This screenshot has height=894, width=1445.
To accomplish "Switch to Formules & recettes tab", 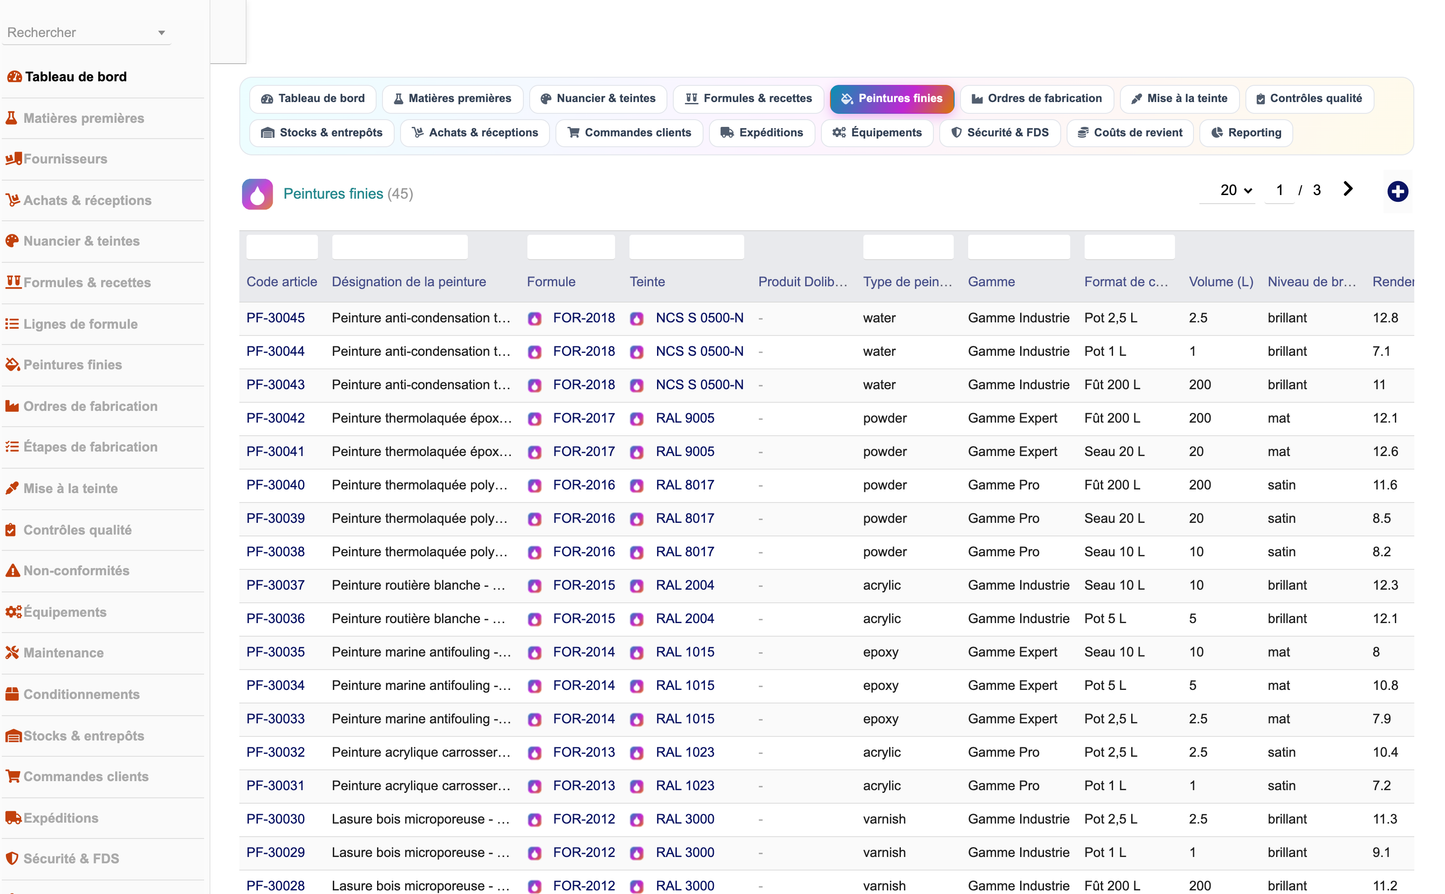I will [749, 99].
